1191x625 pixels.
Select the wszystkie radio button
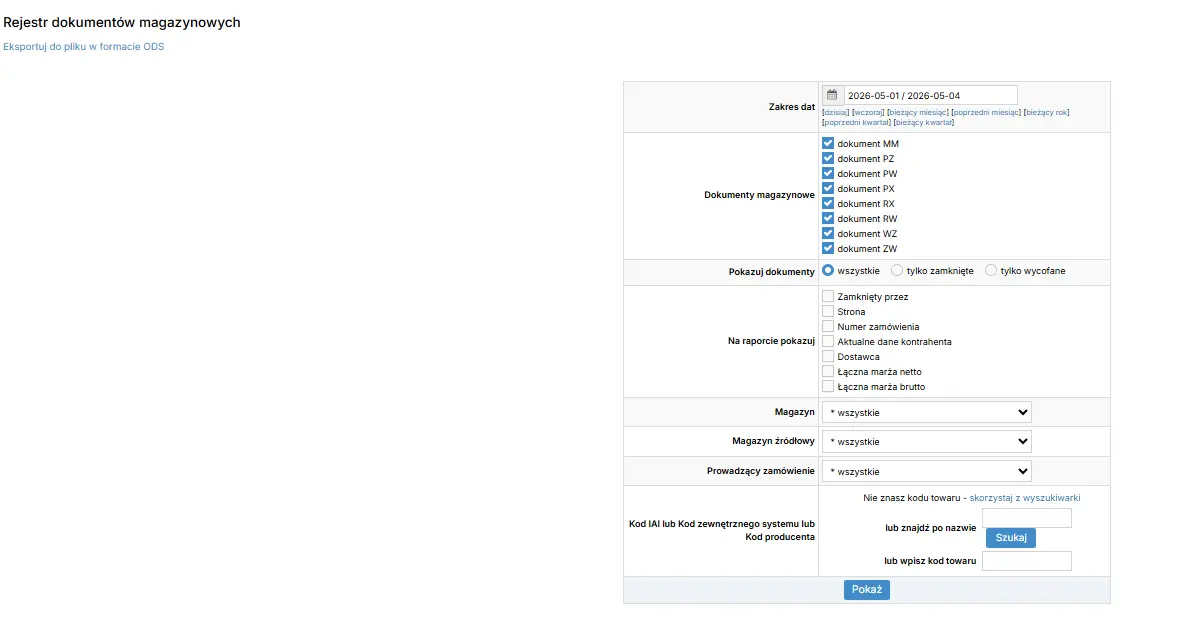pos(828,270)
